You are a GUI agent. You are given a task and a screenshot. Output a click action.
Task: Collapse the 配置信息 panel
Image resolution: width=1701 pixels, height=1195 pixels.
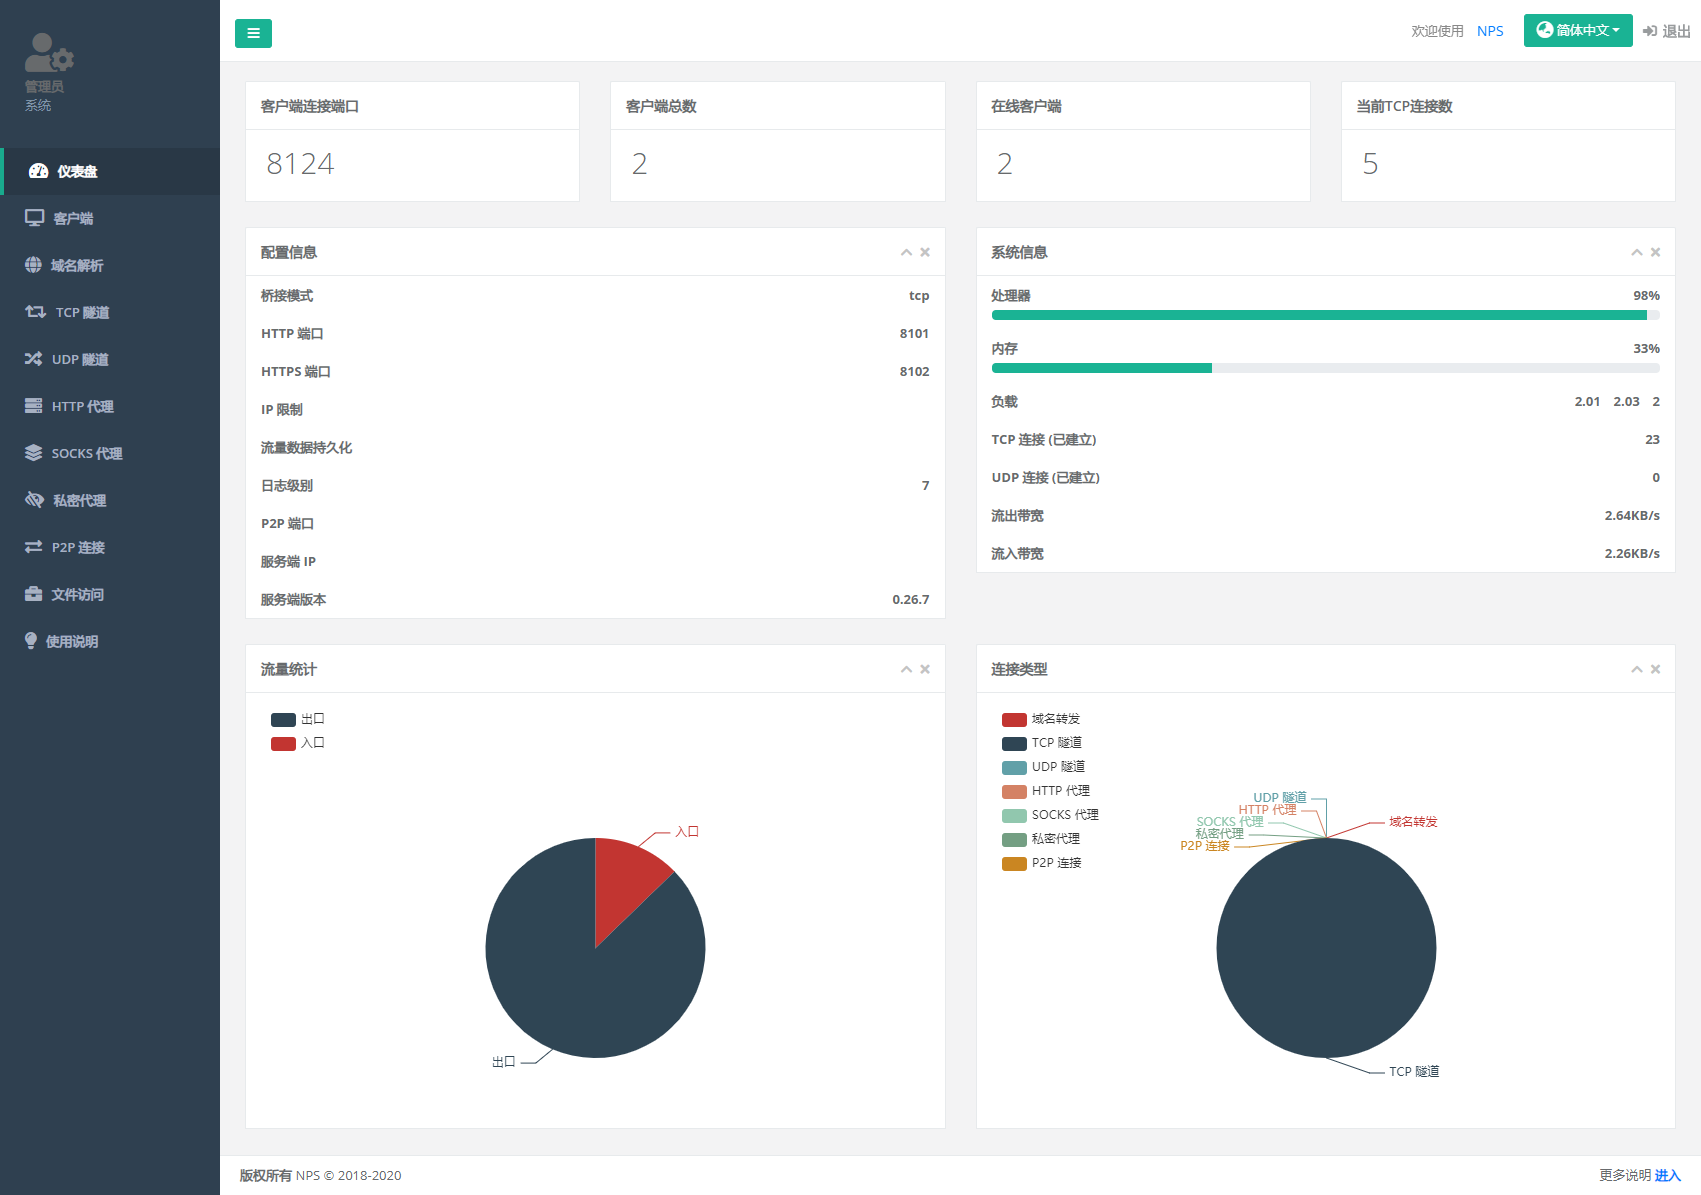click(906, 252)
